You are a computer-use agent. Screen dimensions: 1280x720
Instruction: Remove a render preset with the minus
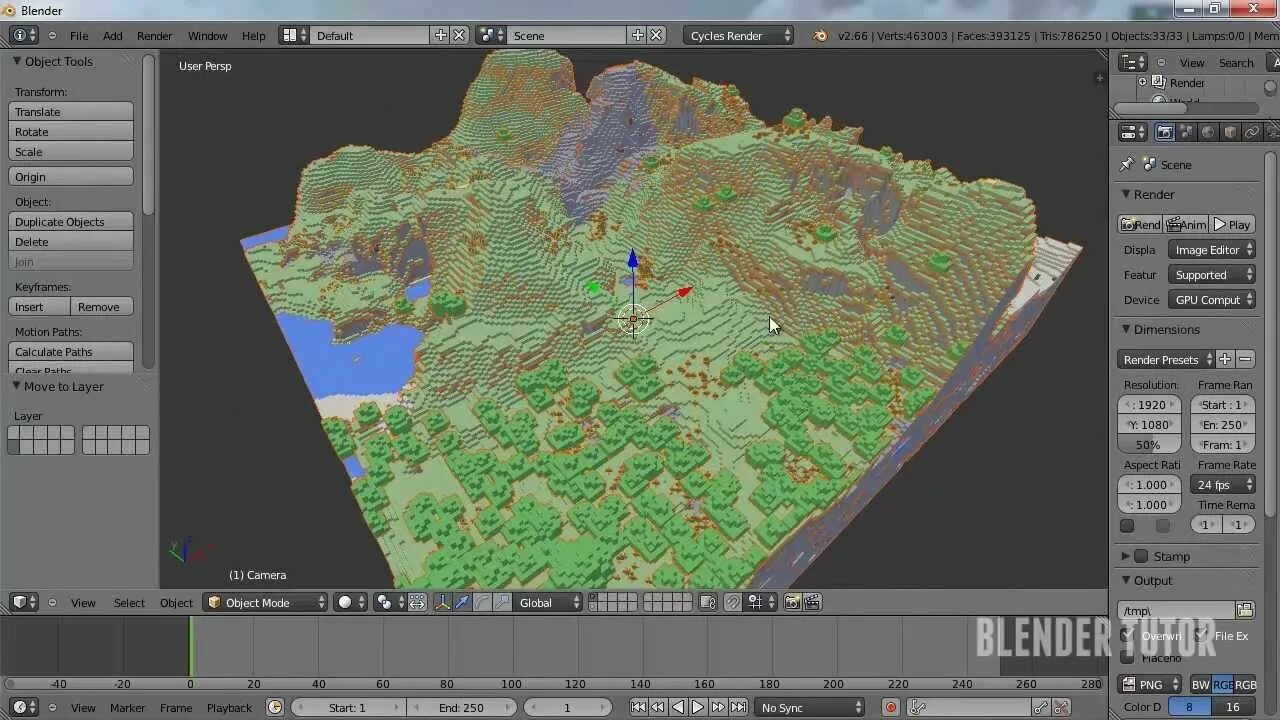[1245, 359]
